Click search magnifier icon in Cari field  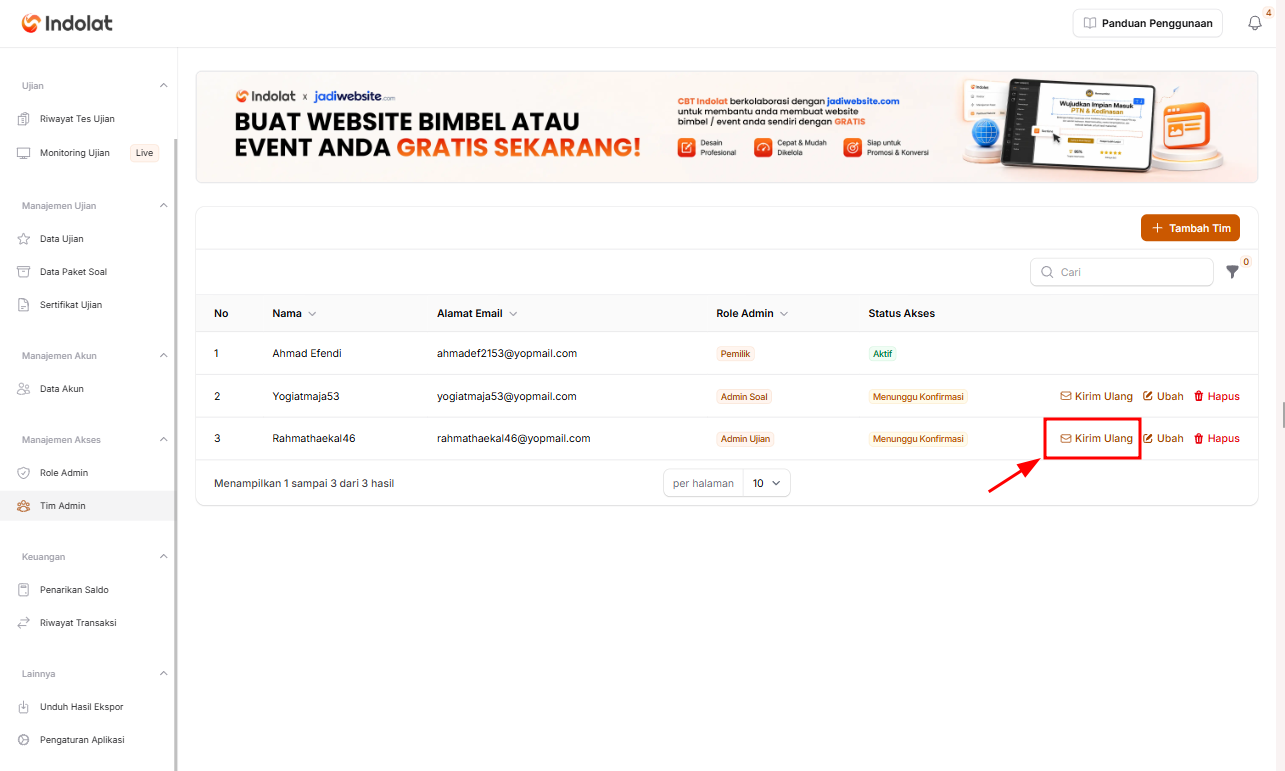pyautogui.click(x=1047, y=272)
